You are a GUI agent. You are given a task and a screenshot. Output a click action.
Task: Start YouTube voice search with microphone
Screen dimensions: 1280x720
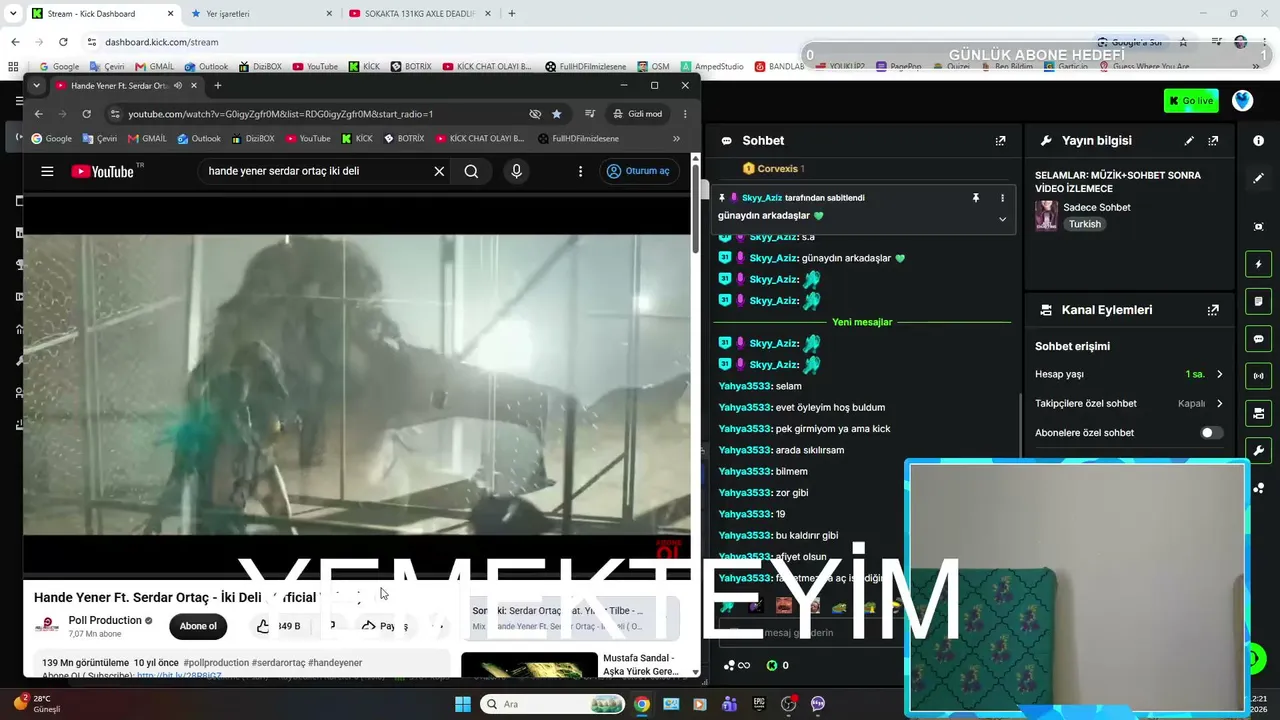(516, 171)
